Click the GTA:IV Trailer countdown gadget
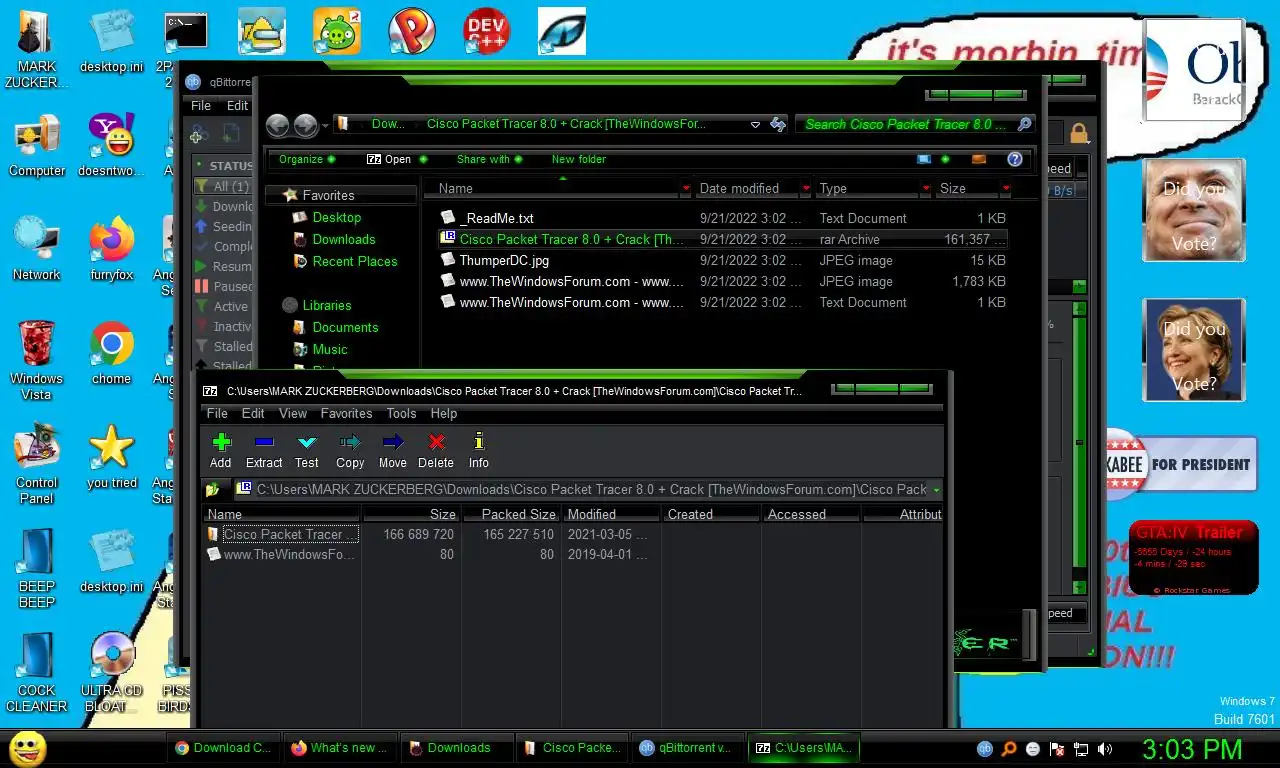The height and width of the screenshot is (768, 1280). pyautogui.click(x=1193, y=558)
